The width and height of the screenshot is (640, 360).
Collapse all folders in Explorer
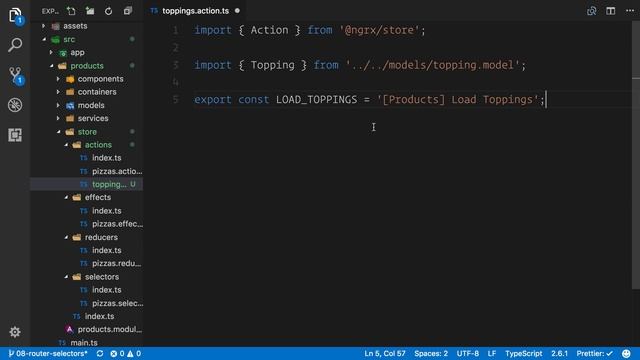coord(128,11)
